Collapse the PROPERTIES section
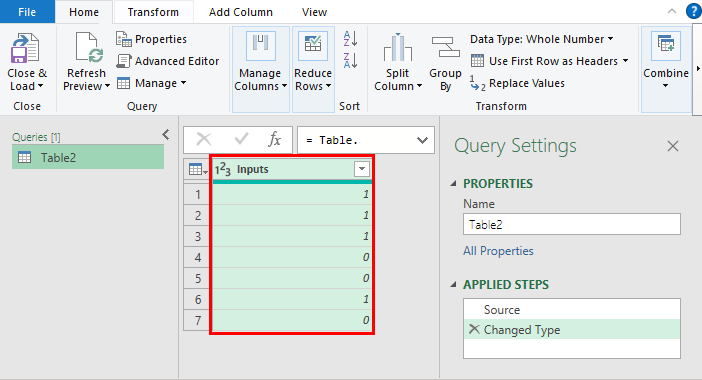 [x=454, y=184]
